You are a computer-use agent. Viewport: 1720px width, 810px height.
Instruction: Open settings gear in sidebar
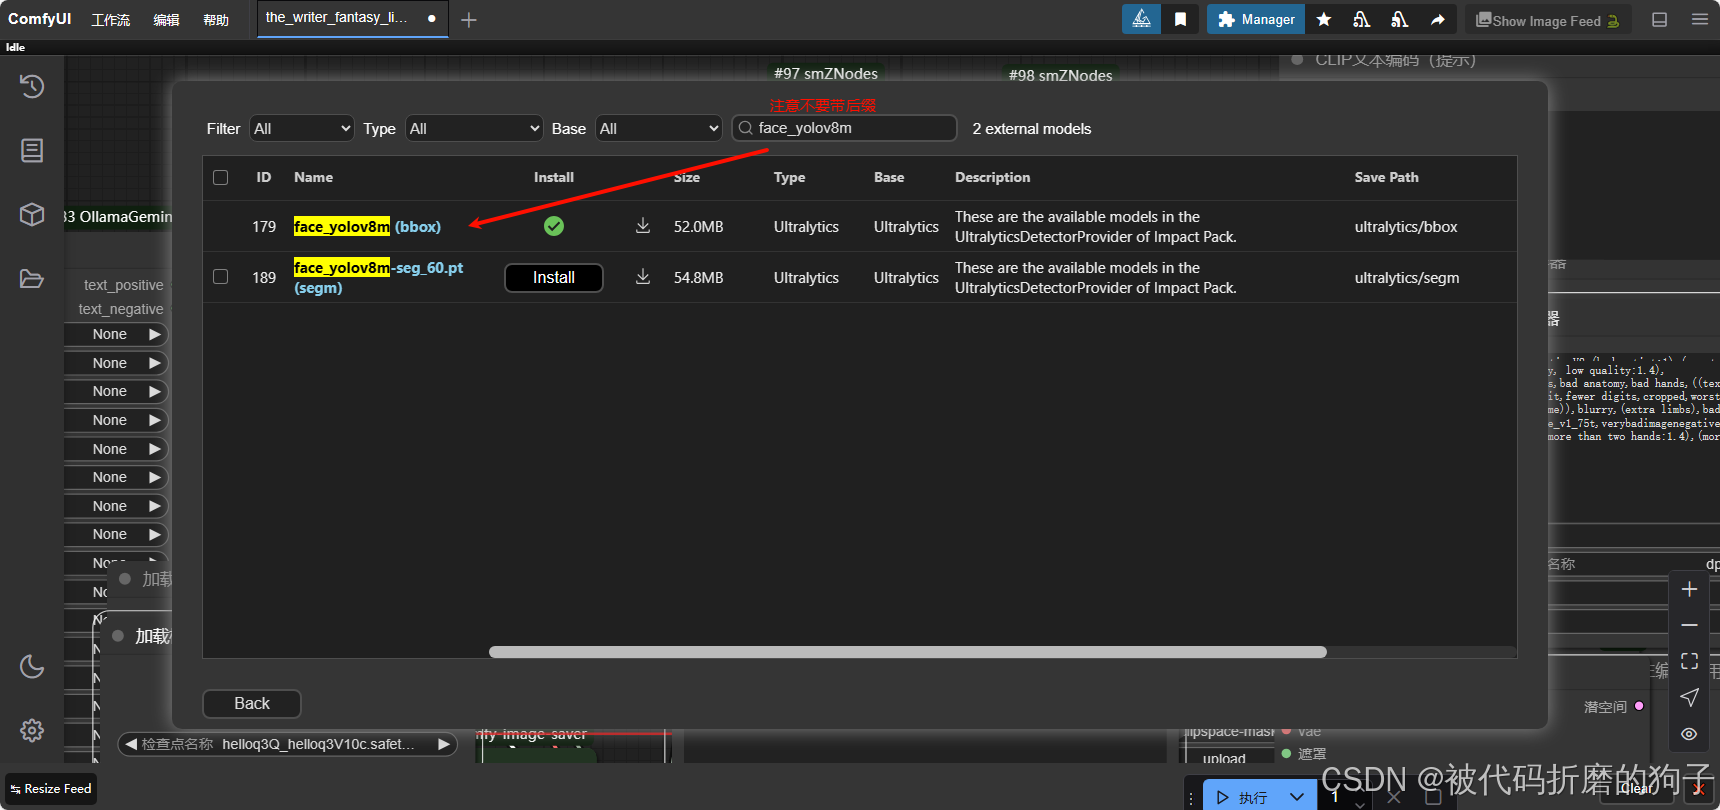[32, 730]
